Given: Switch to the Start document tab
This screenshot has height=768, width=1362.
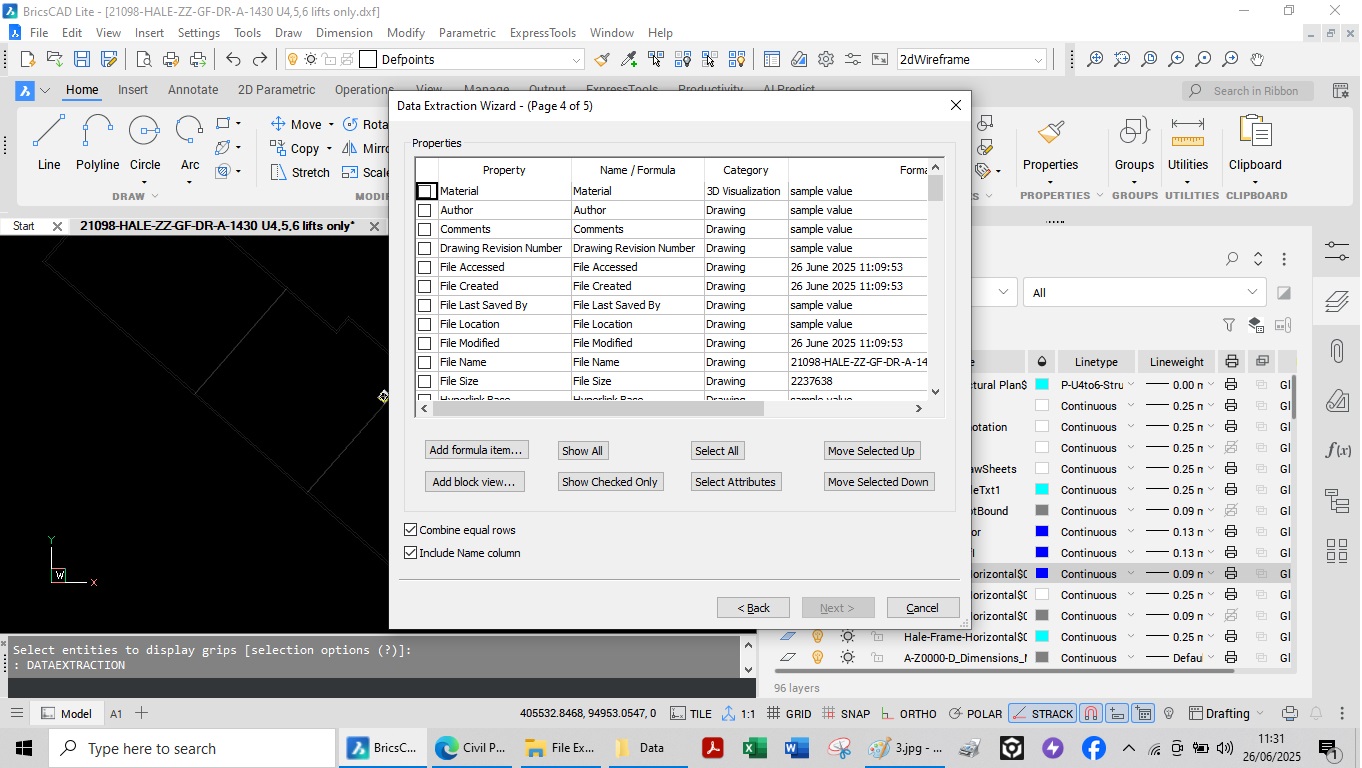Looking at the screenshot, I should click(23, 226).
